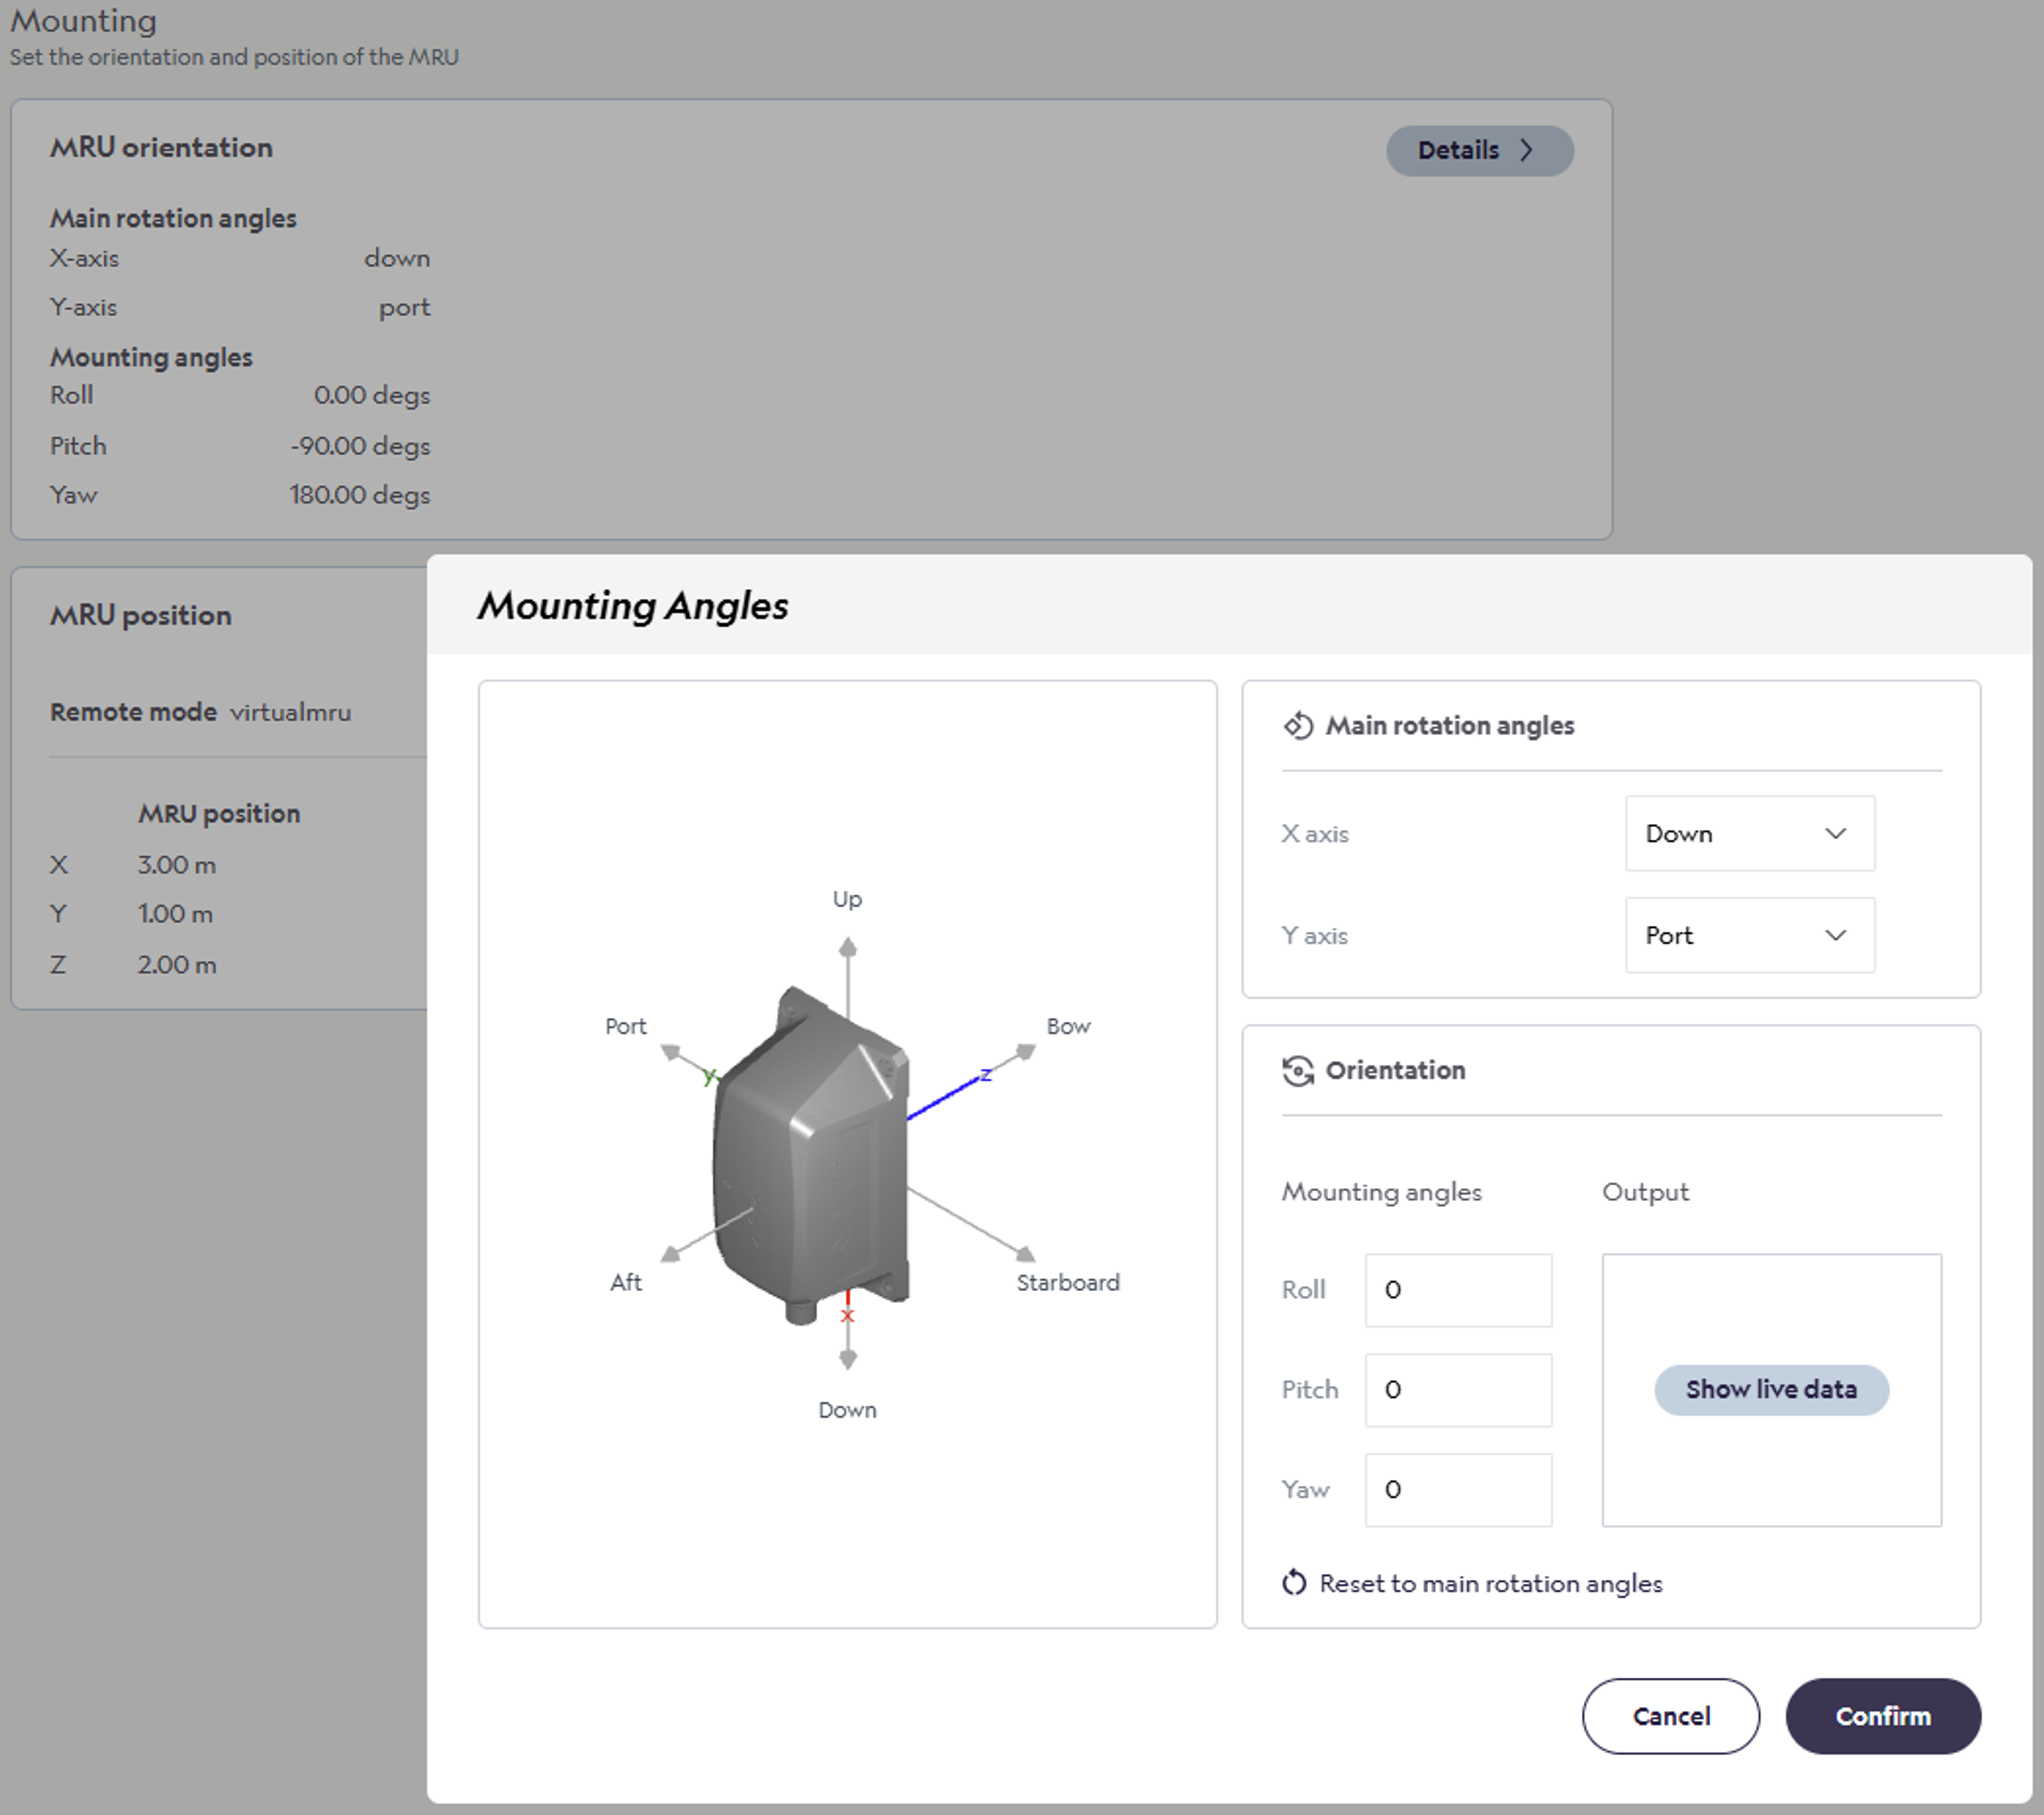This screenshot has height=1815, width=2044.
Task: Click the Bow axis label in viewer
Action: 1068,1026
